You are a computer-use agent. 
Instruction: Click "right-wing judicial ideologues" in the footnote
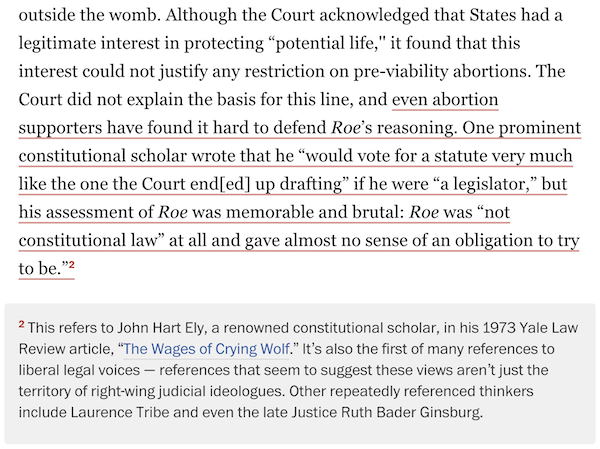[x=188, y=391]
